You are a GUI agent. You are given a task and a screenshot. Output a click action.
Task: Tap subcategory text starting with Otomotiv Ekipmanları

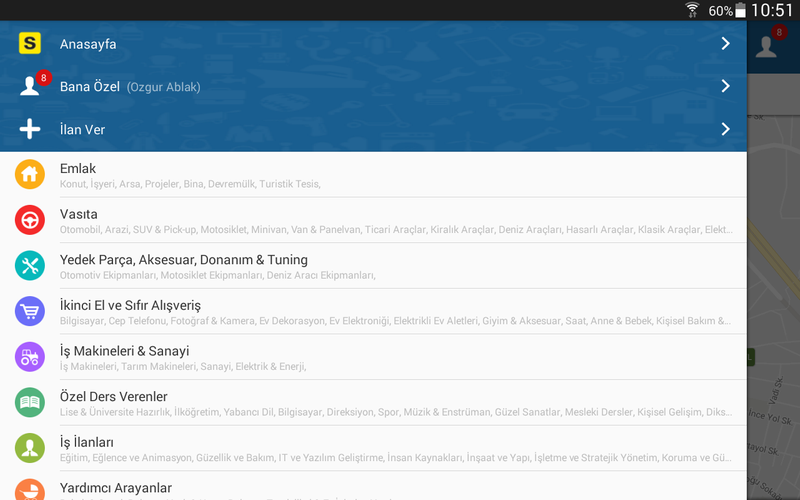[x=217, y=276]
